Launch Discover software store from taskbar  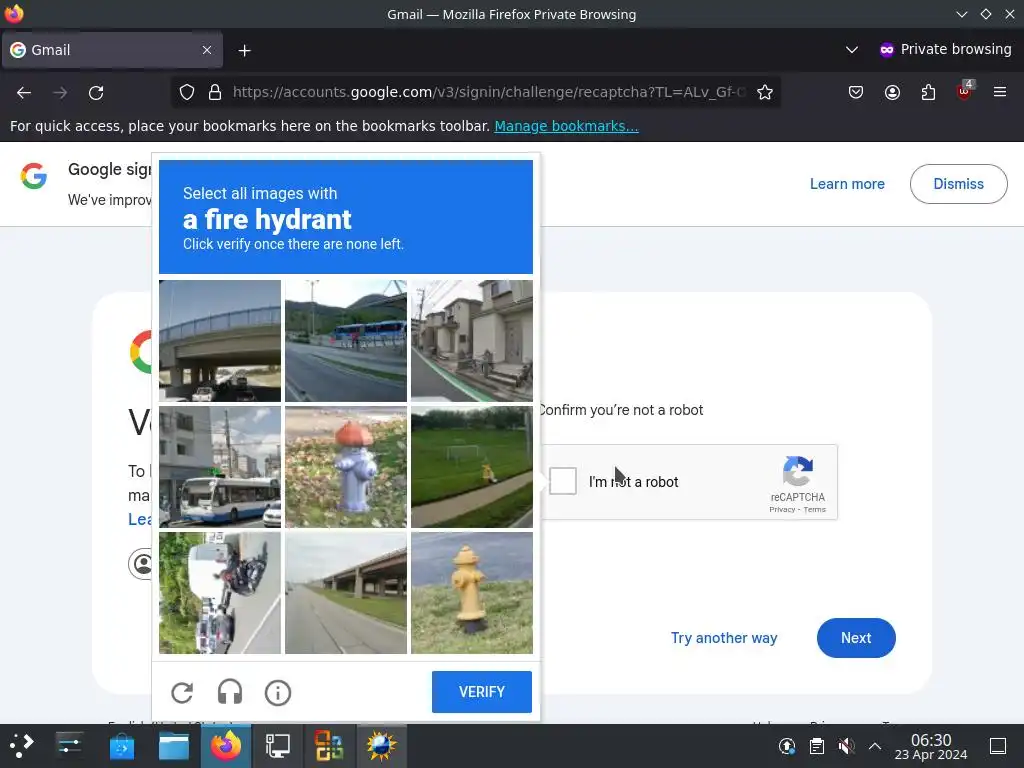point(121,746)
